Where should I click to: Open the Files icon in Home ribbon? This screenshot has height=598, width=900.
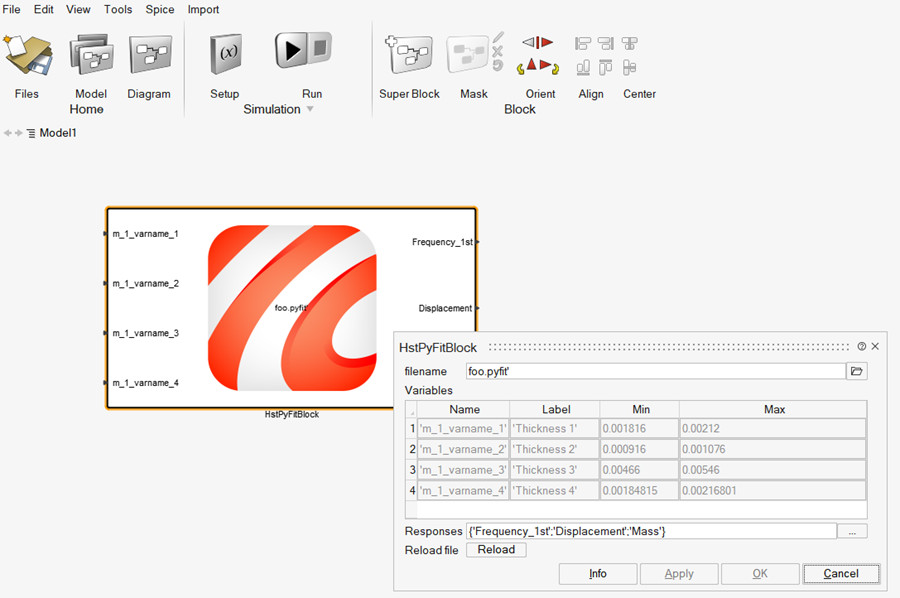tap(27, 56)
